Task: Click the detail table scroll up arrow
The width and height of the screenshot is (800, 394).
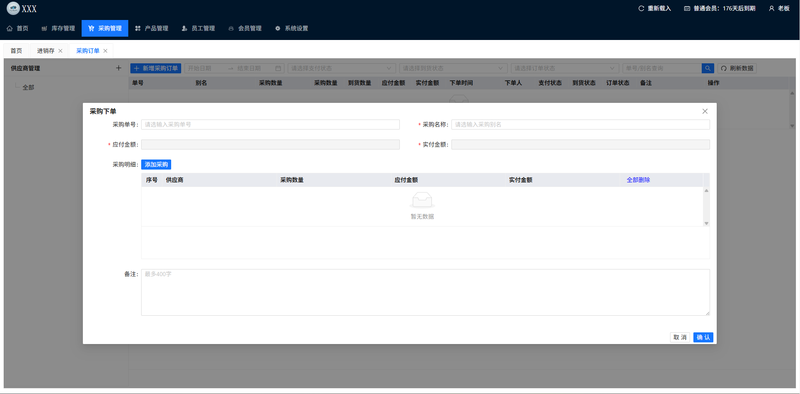Action: (707, 191)
